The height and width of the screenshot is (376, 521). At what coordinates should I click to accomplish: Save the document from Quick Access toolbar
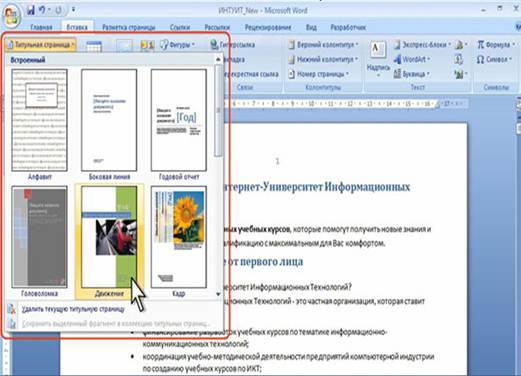point(31,10)
